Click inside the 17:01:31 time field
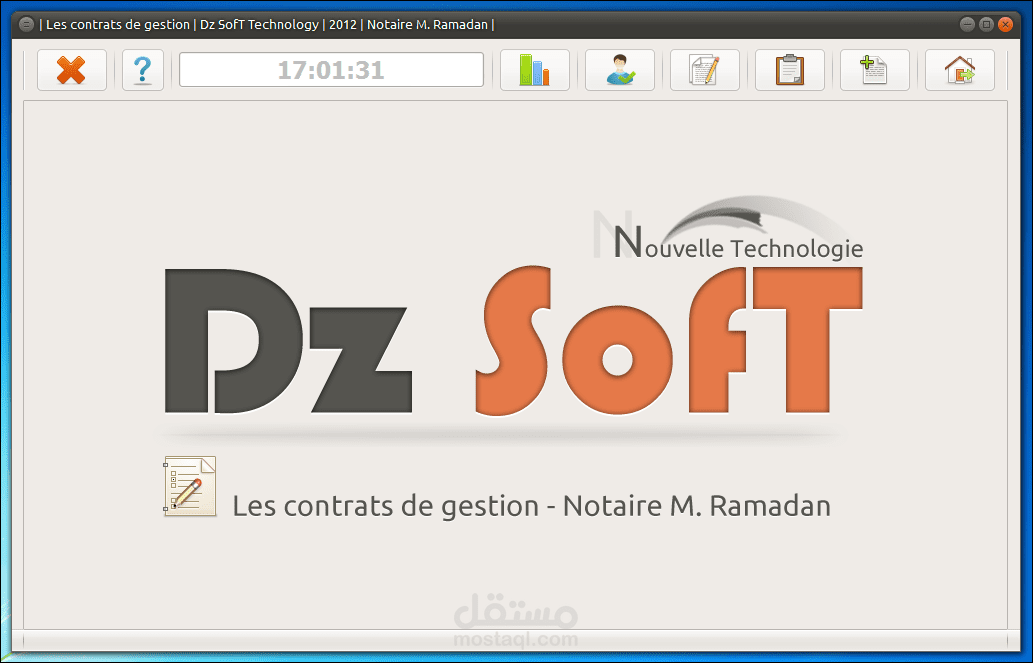This screenshot has width=1033, height=663. 330,69
